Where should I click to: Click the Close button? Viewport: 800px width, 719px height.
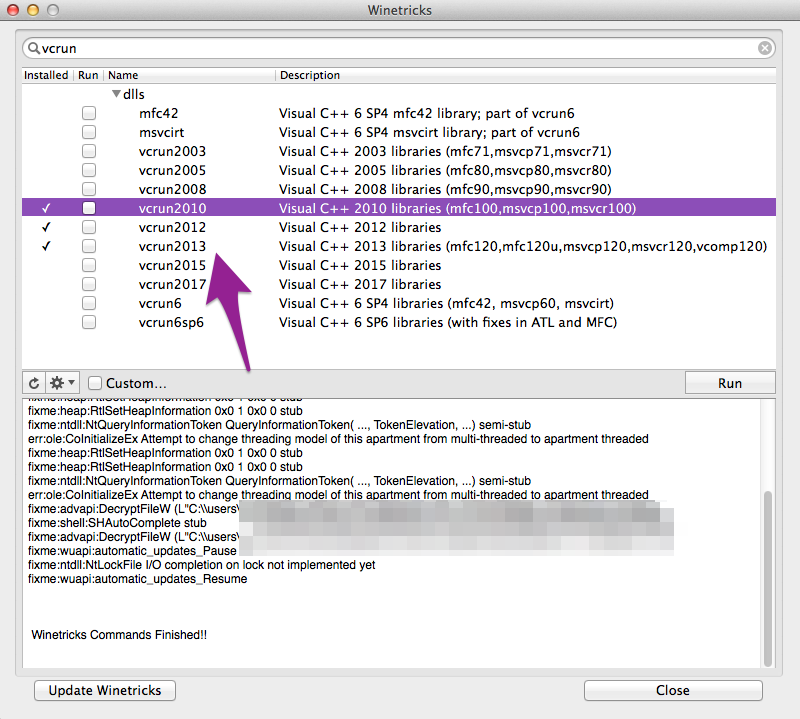(x=673, y=690)
